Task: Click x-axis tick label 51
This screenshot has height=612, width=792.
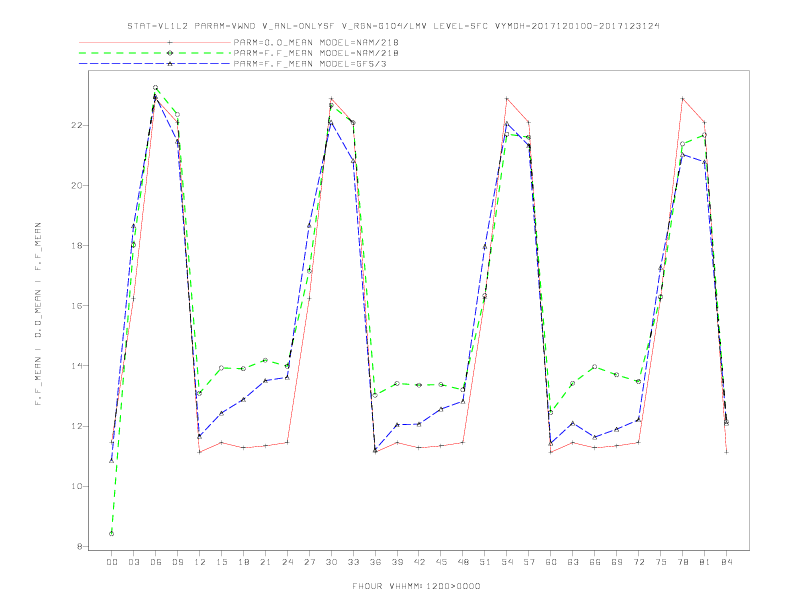Action: (485, 562)
